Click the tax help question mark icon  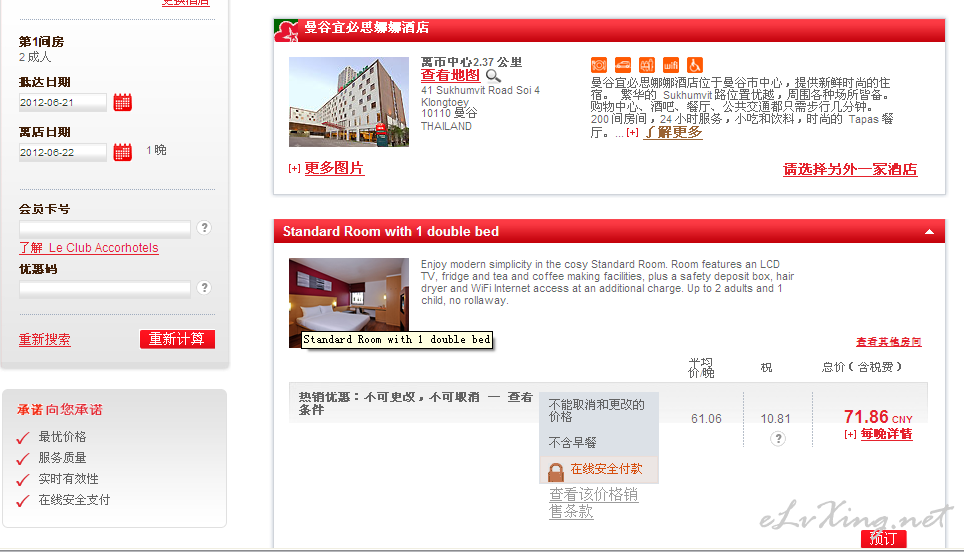(x=778, y=438)
